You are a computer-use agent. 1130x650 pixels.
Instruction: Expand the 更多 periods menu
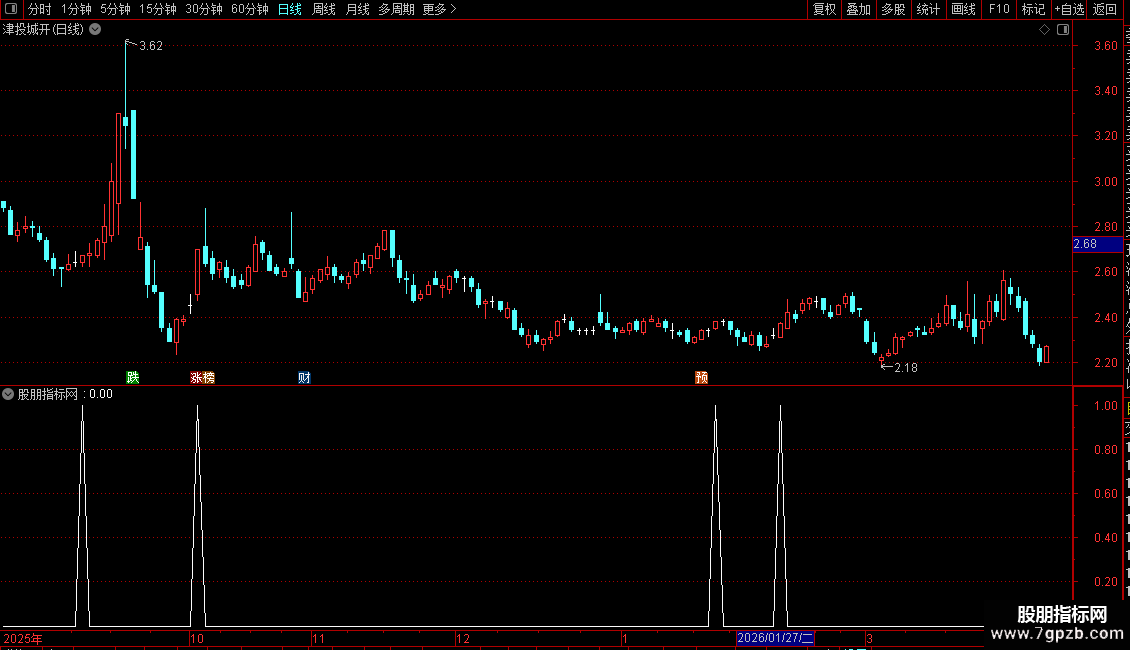pyautogui.click(x=440, y=9)
